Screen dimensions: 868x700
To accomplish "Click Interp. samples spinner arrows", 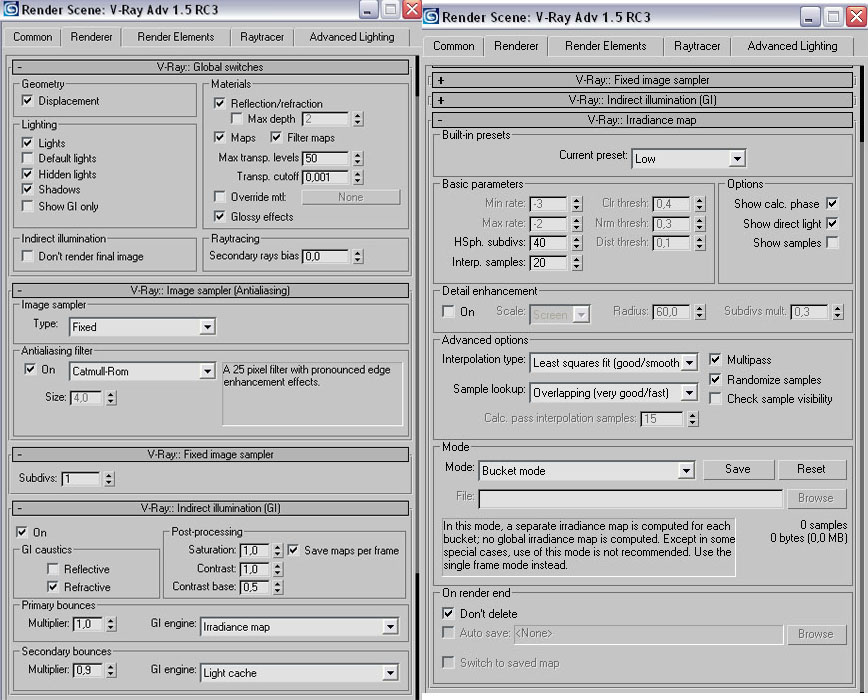I will click(x=577, y=263).
